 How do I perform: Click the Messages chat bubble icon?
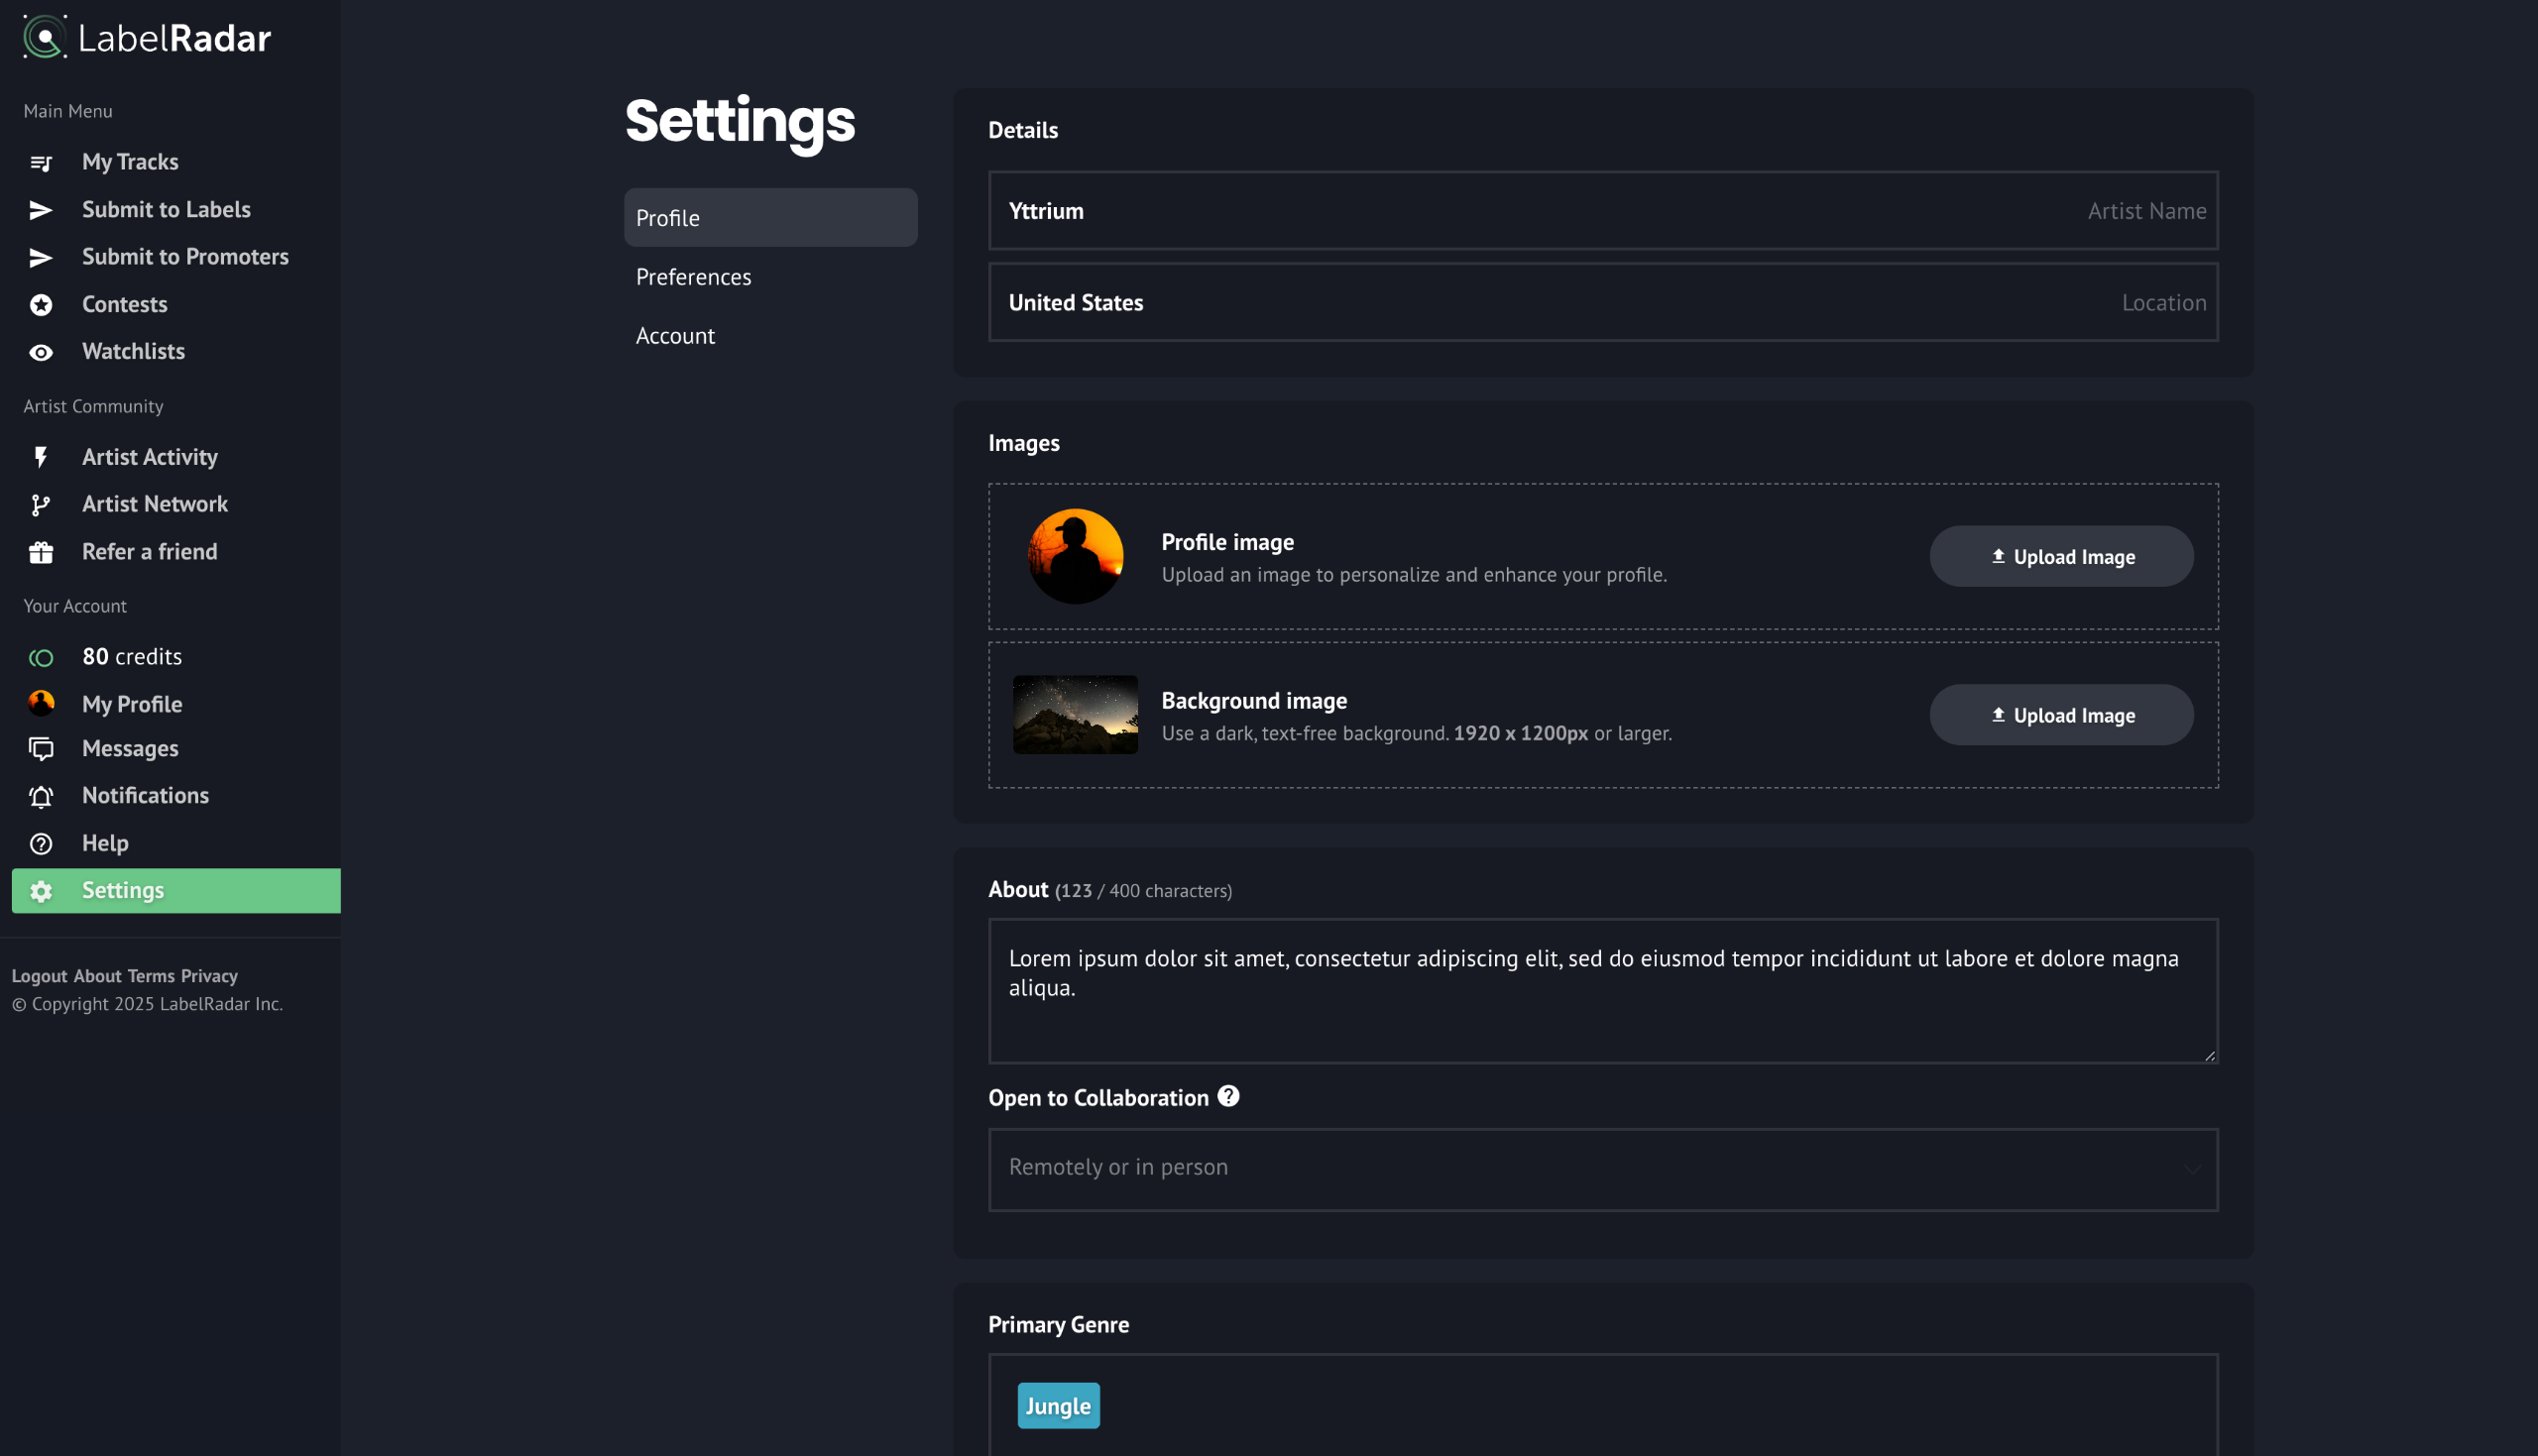pos(41,749)
